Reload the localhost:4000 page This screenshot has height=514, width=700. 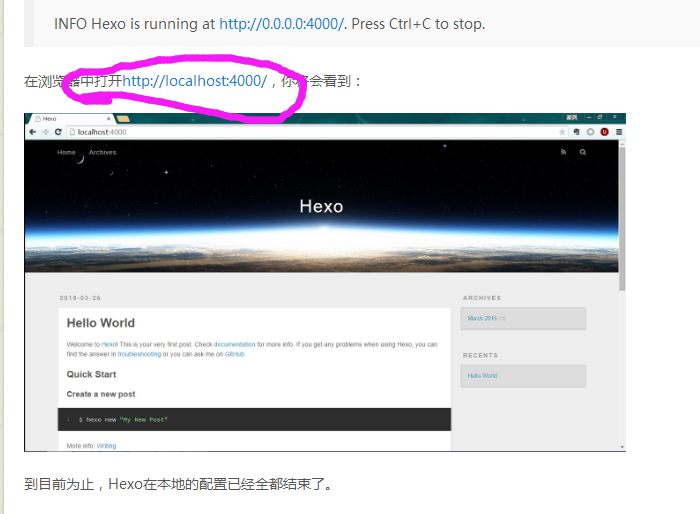(x=58, y=132)
